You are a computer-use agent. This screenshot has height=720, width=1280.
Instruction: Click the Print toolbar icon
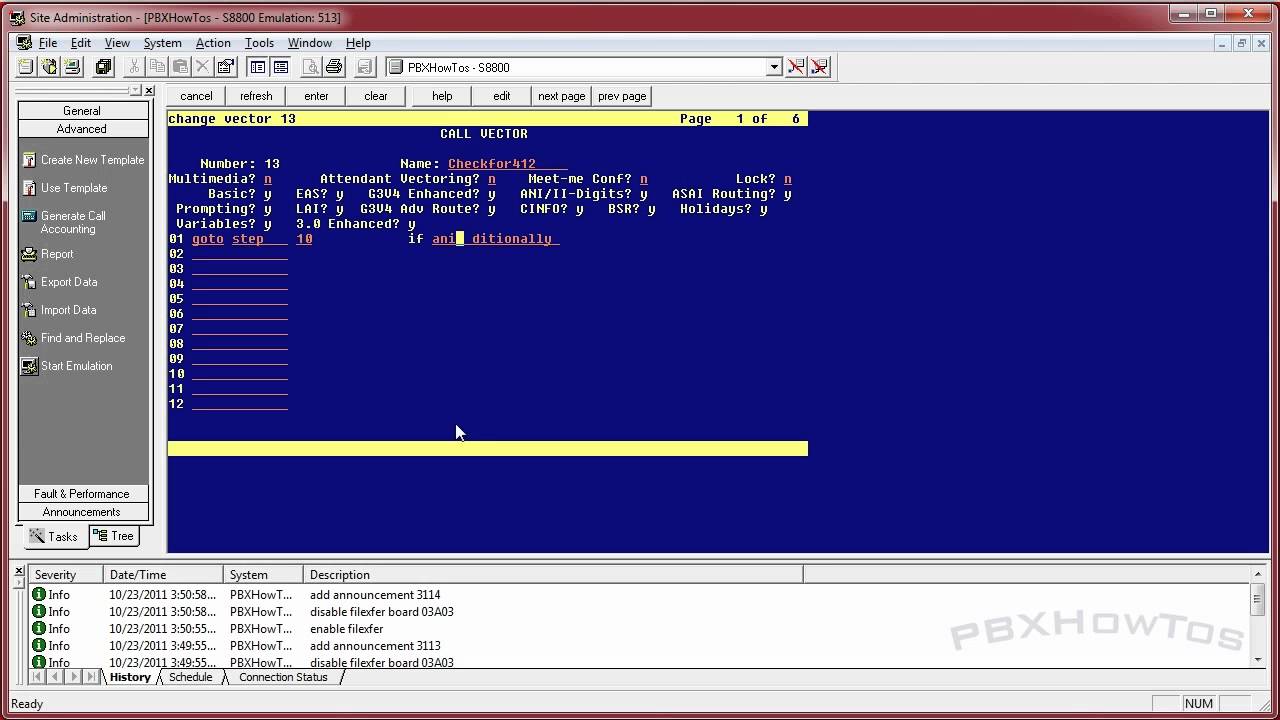tap(334, 67)
